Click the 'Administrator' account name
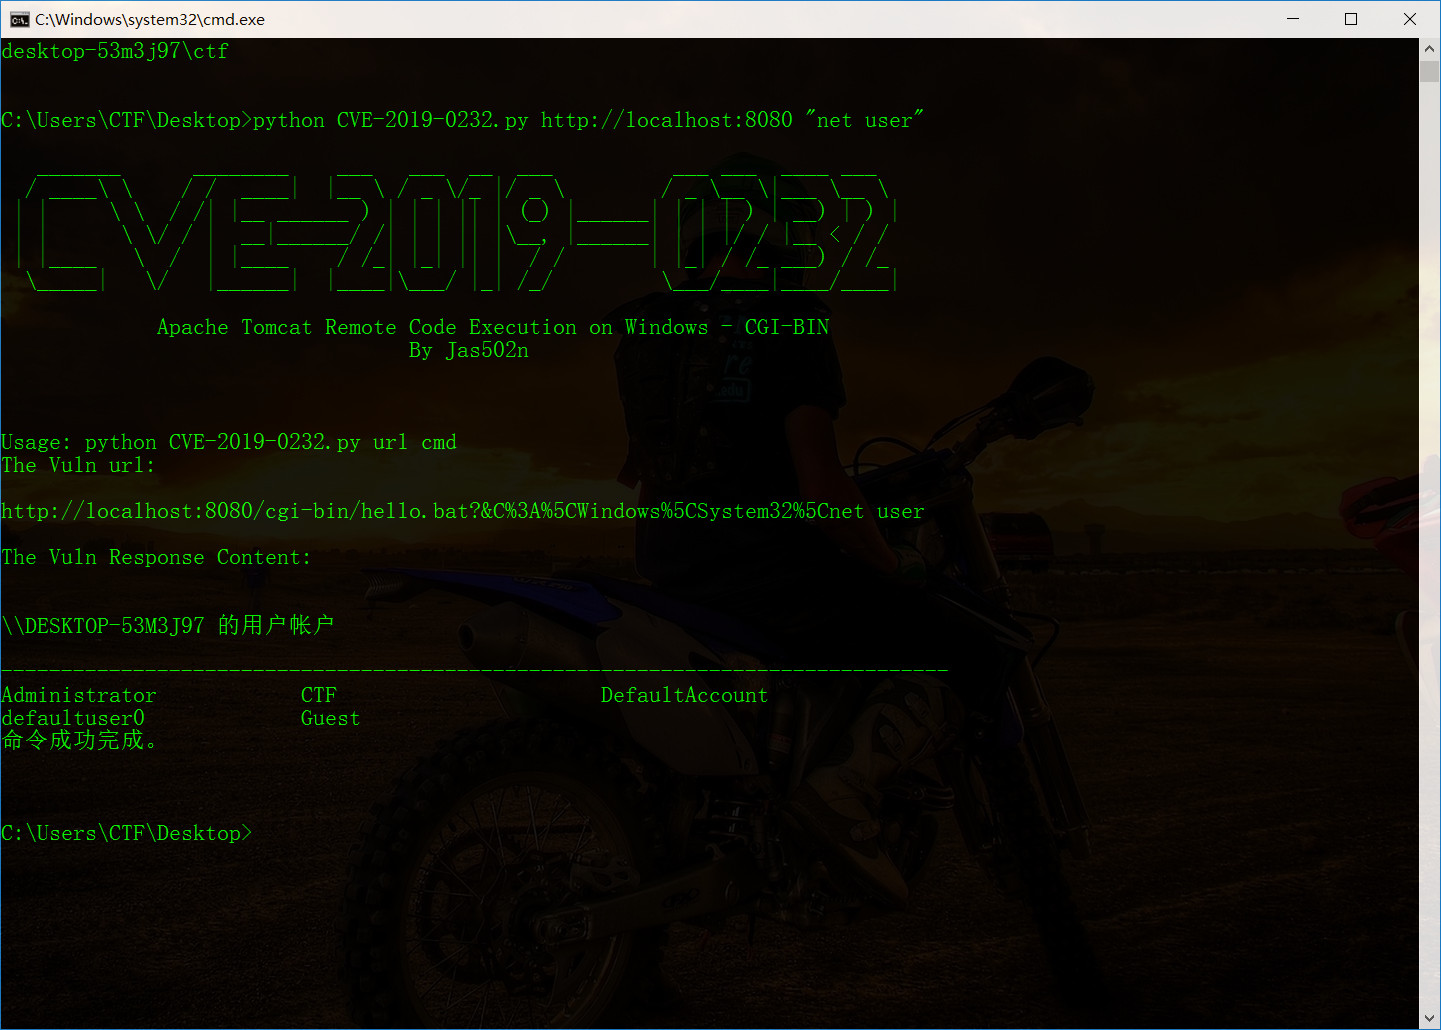Viewport: 1441px width, 1030px height. coord(79,695)
